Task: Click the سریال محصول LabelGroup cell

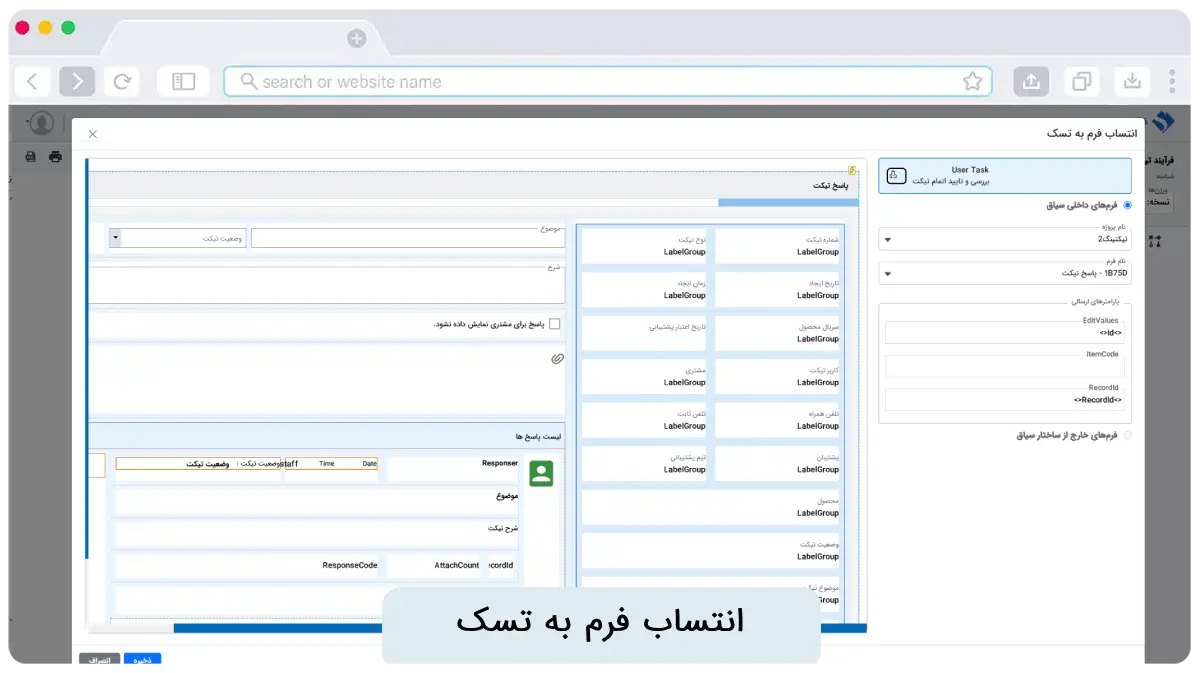Action: (778, 333)
